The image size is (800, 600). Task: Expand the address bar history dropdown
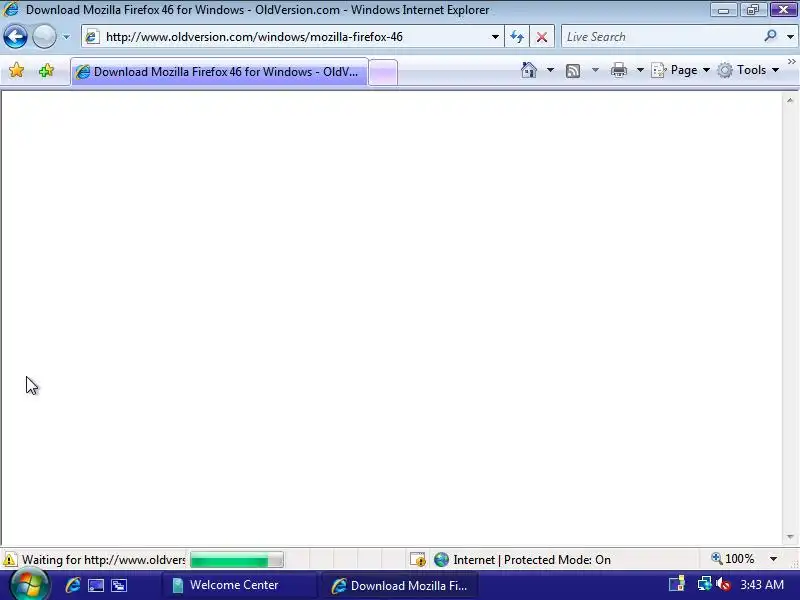pyautogui.click(x=495, y=37)
